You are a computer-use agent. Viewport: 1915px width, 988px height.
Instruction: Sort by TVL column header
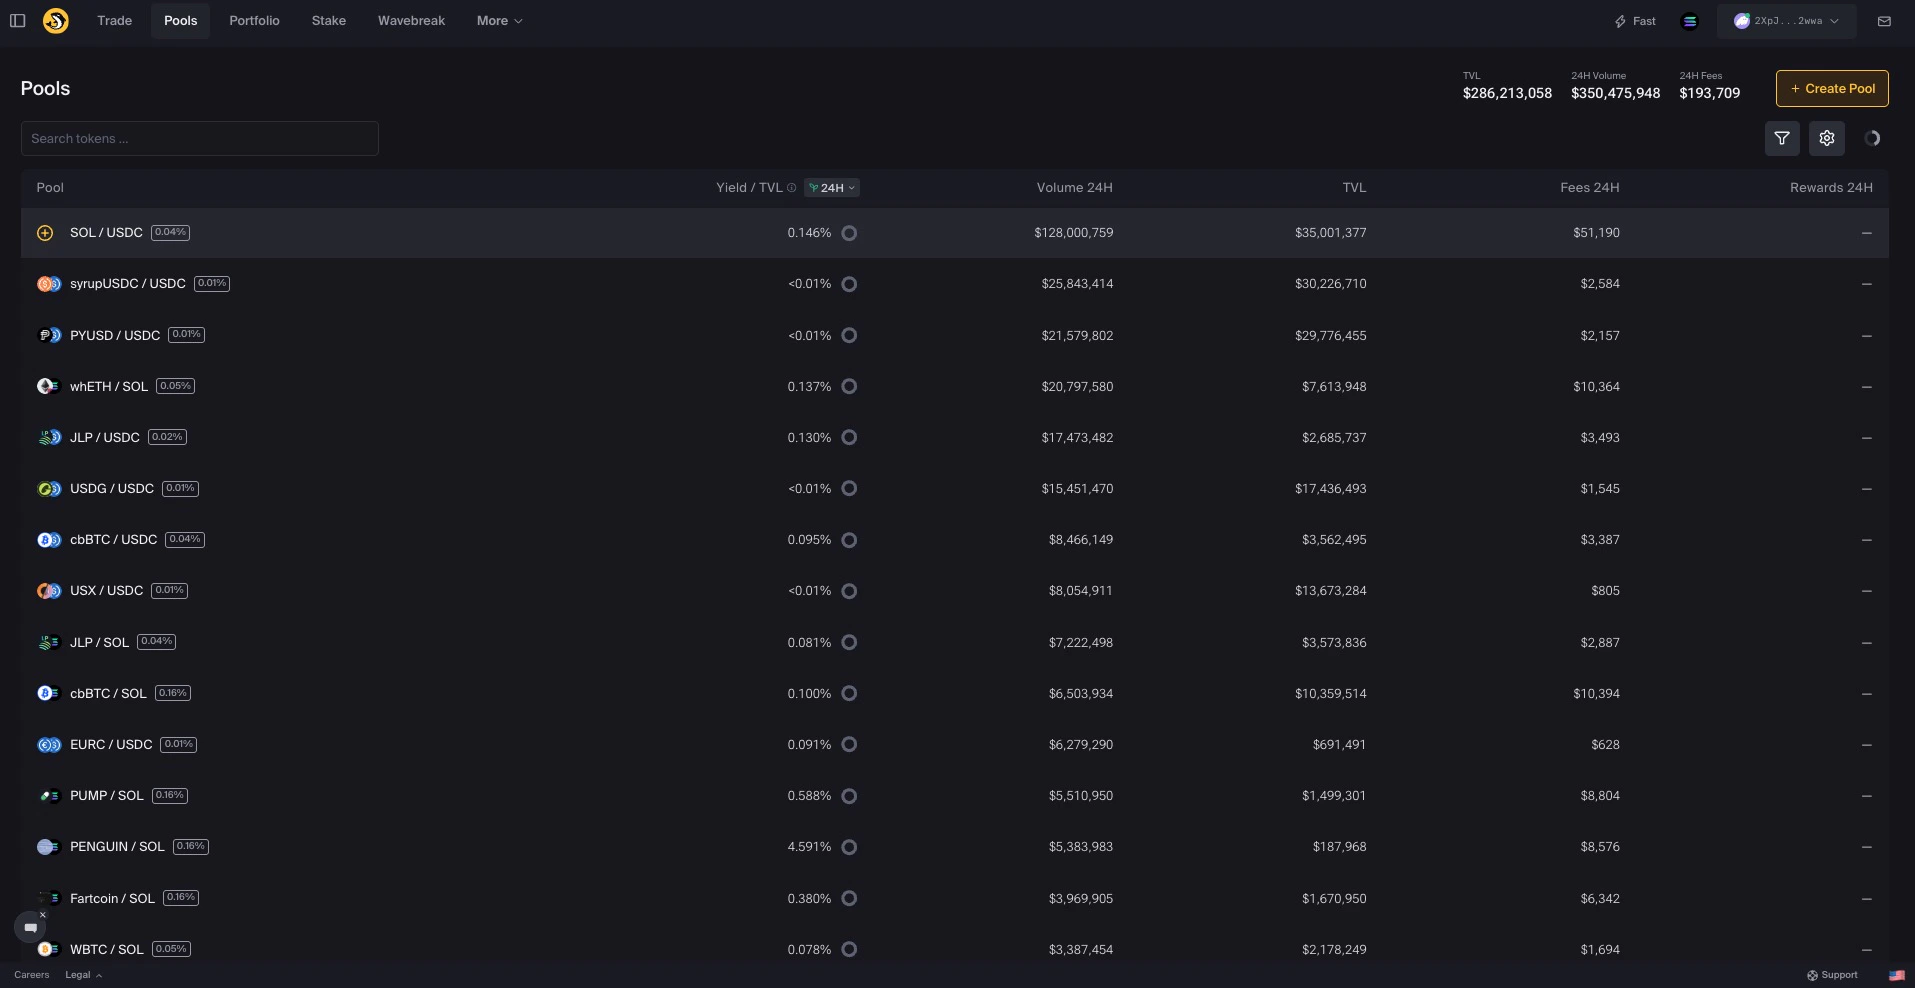click(1354, 188)
